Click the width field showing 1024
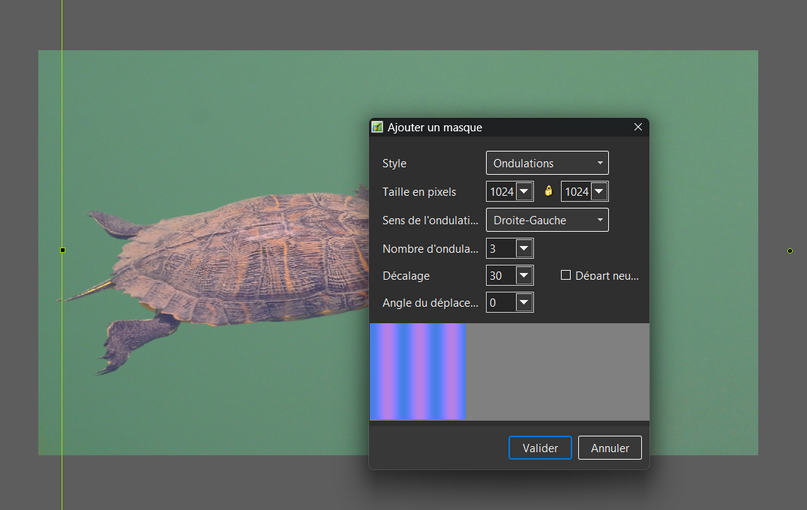The width and height of the screenshot is (807, 510). tap(501, 191)
